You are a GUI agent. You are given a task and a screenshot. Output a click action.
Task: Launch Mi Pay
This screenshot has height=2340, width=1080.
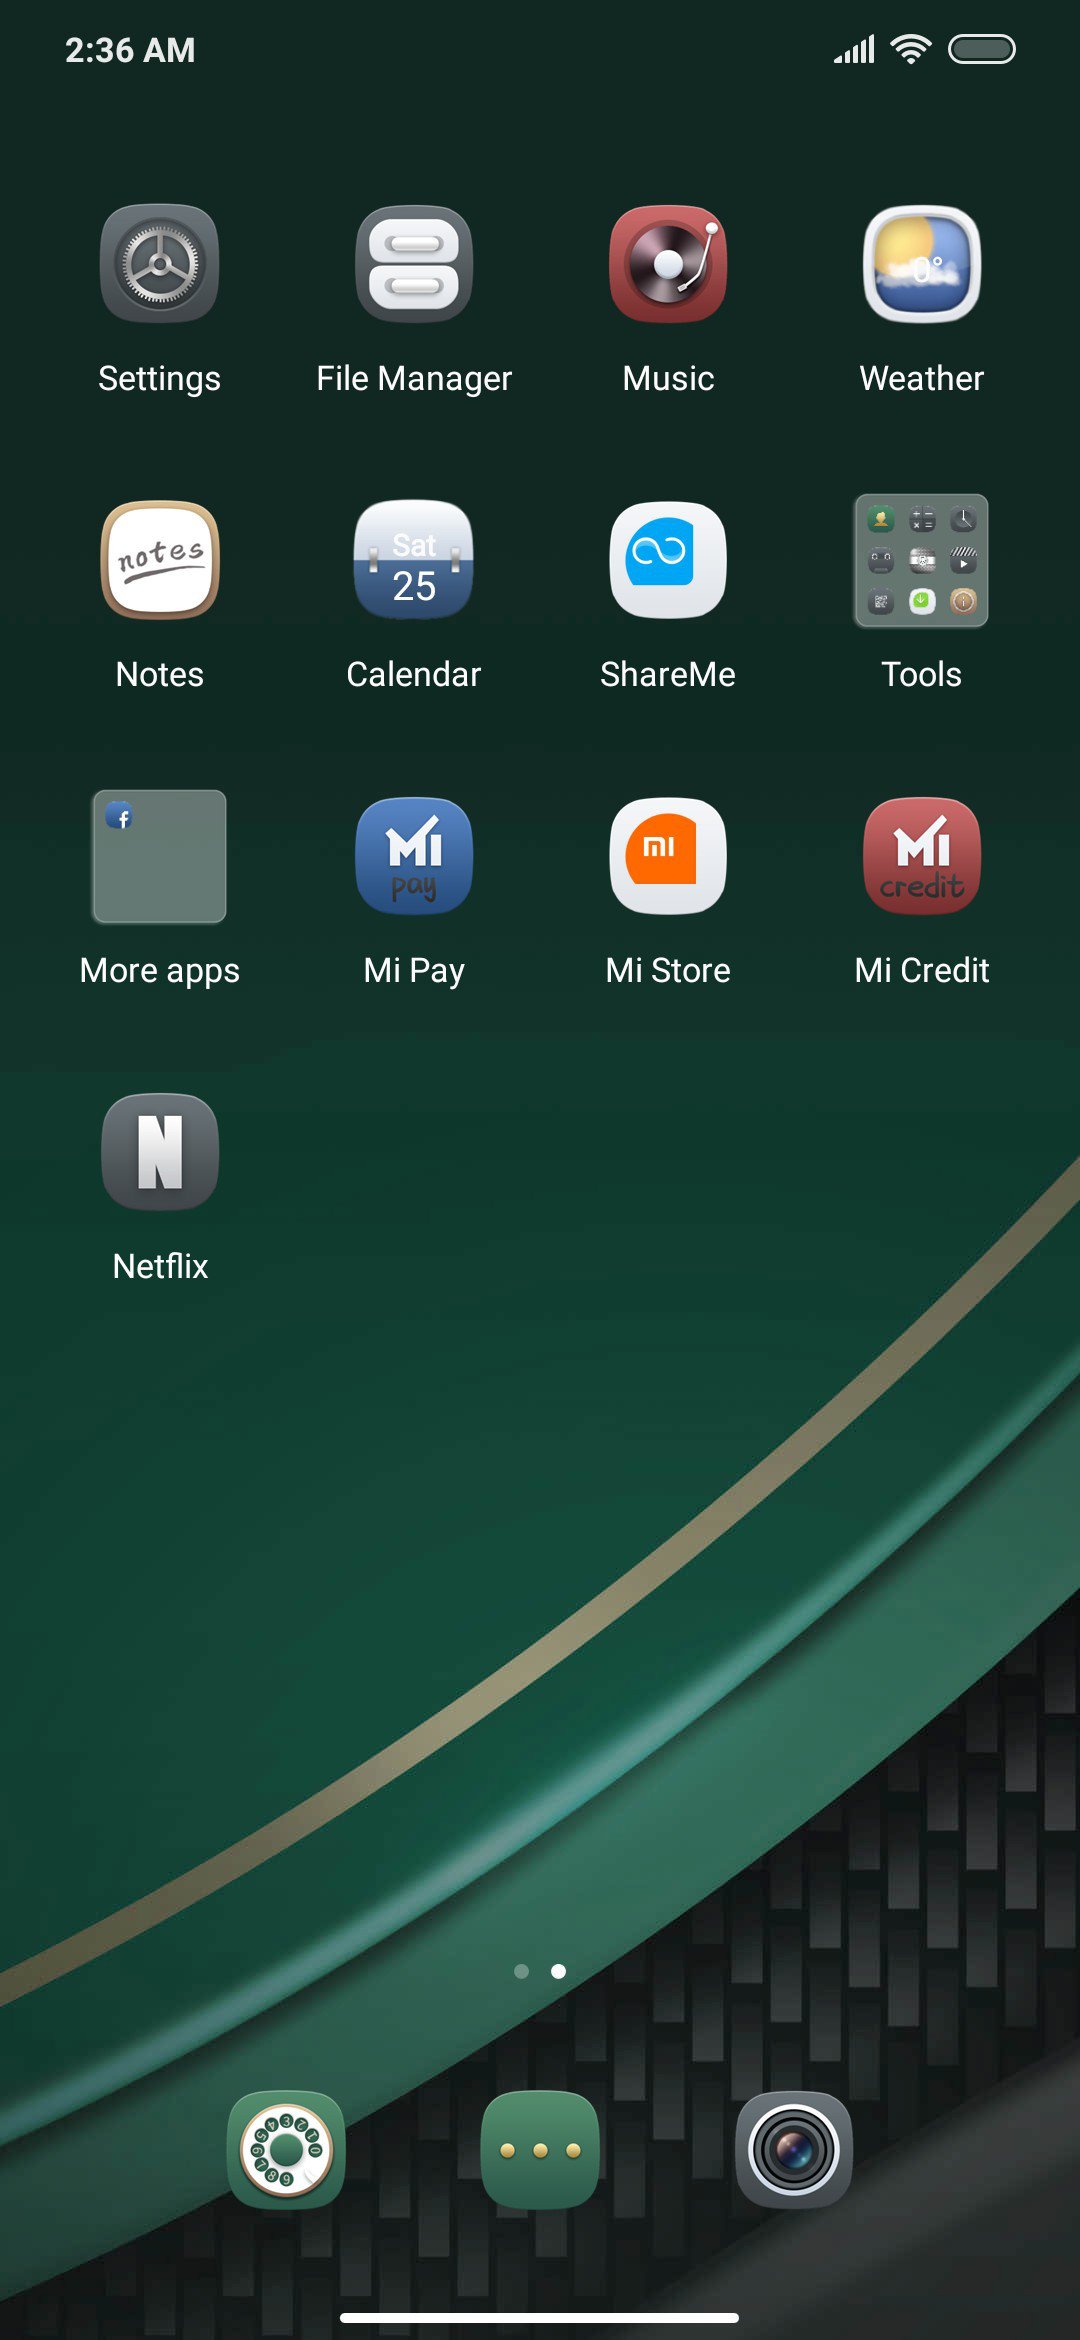[x=414, y=856]
